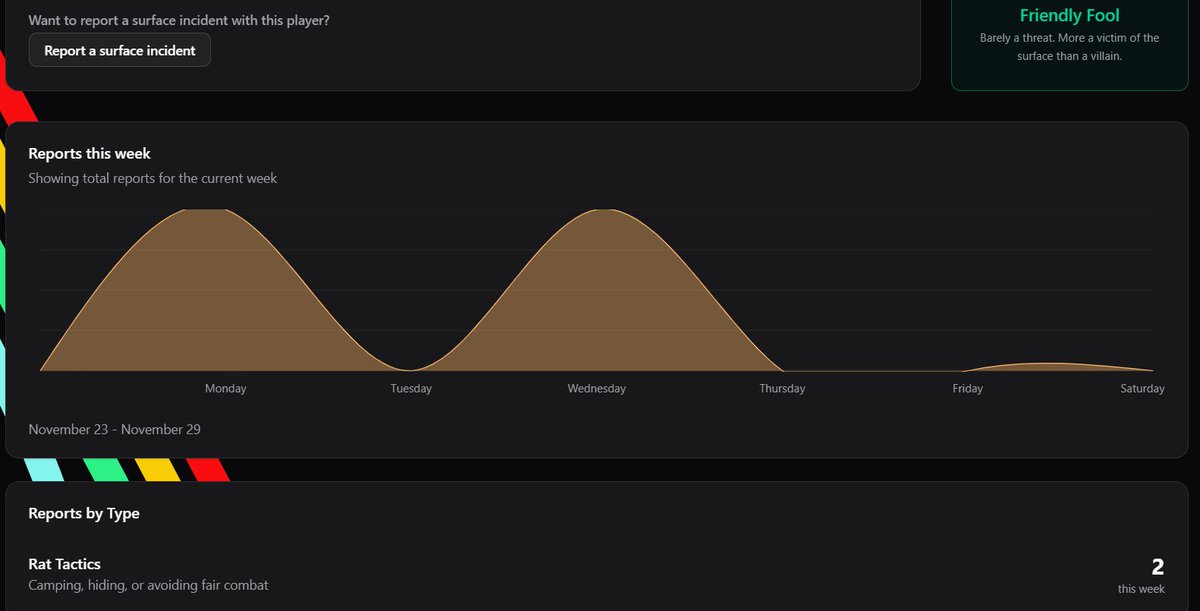The height and width of the screenshot is (611, 1200).
Task: Click the small Friday bump on the chart
Action: point(1040,365)
